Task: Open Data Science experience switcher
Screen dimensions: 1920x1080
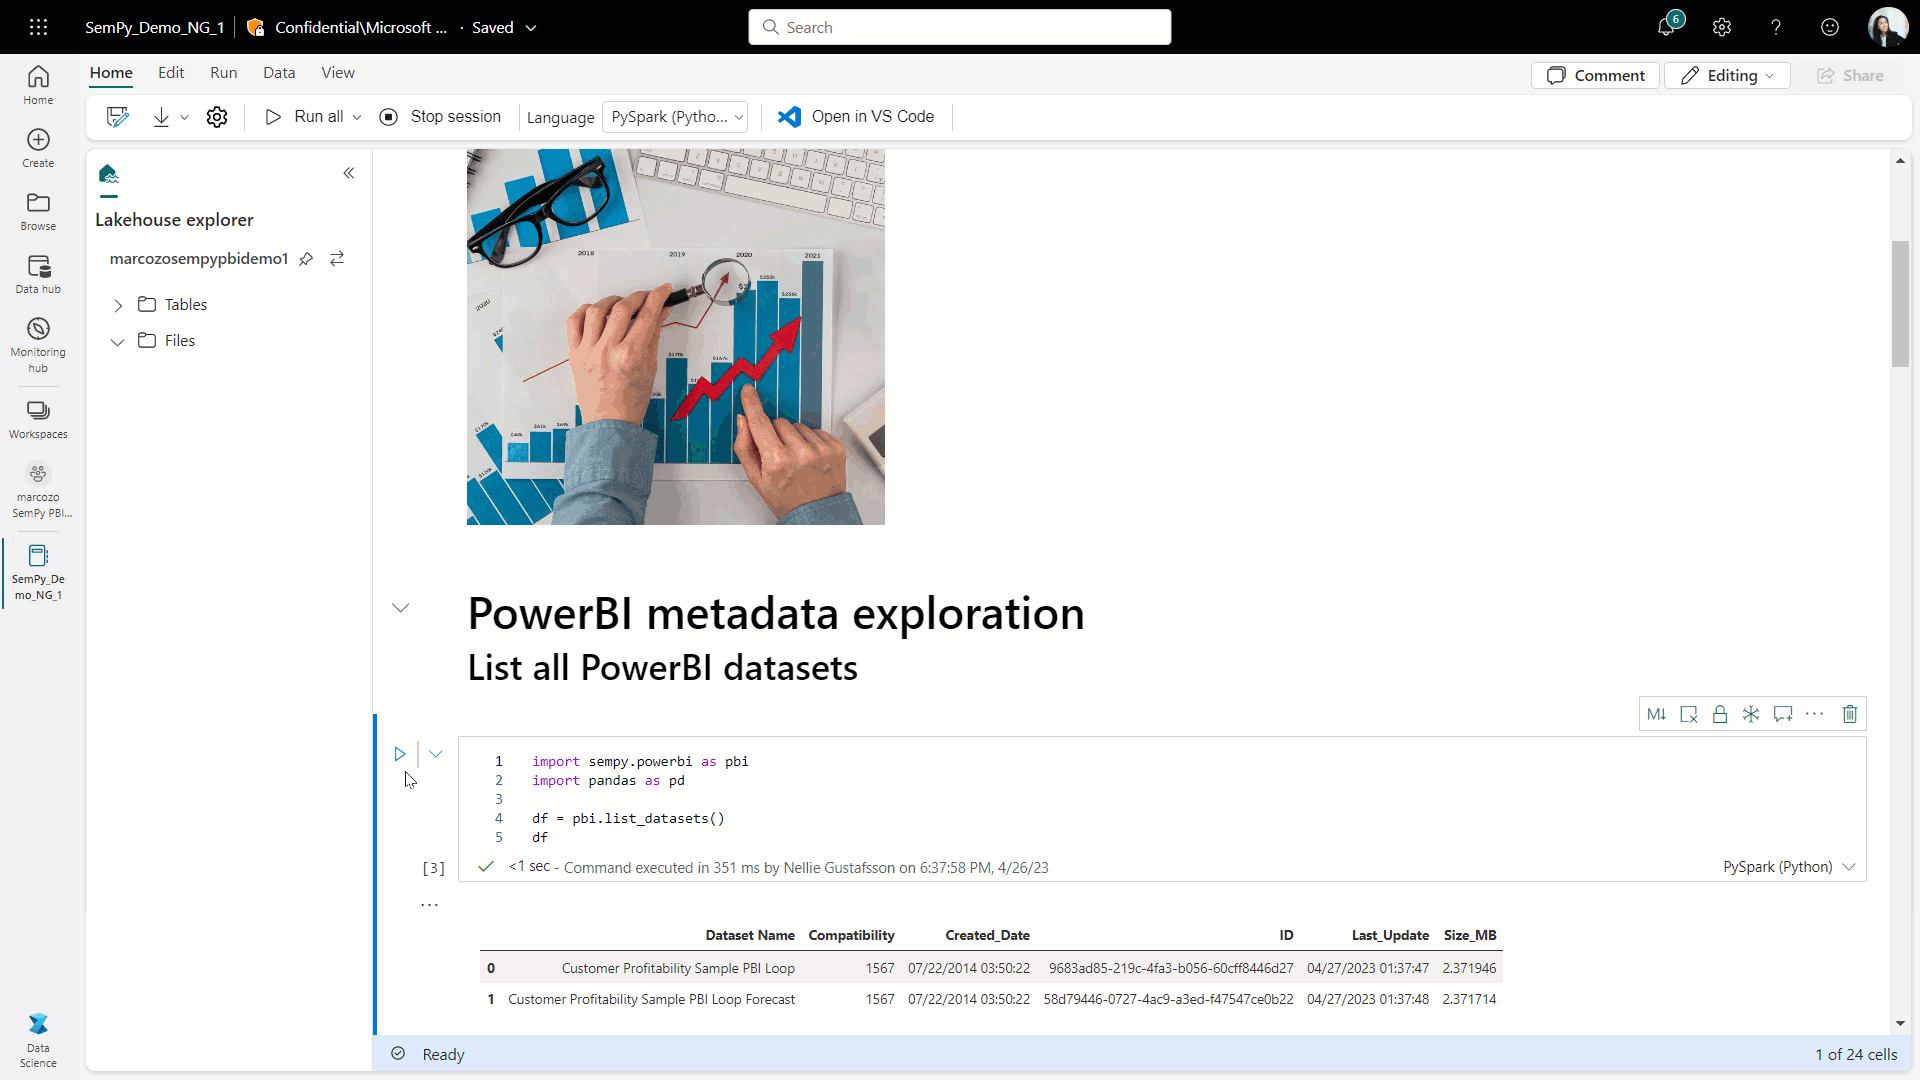Action: coord(38,1041)
